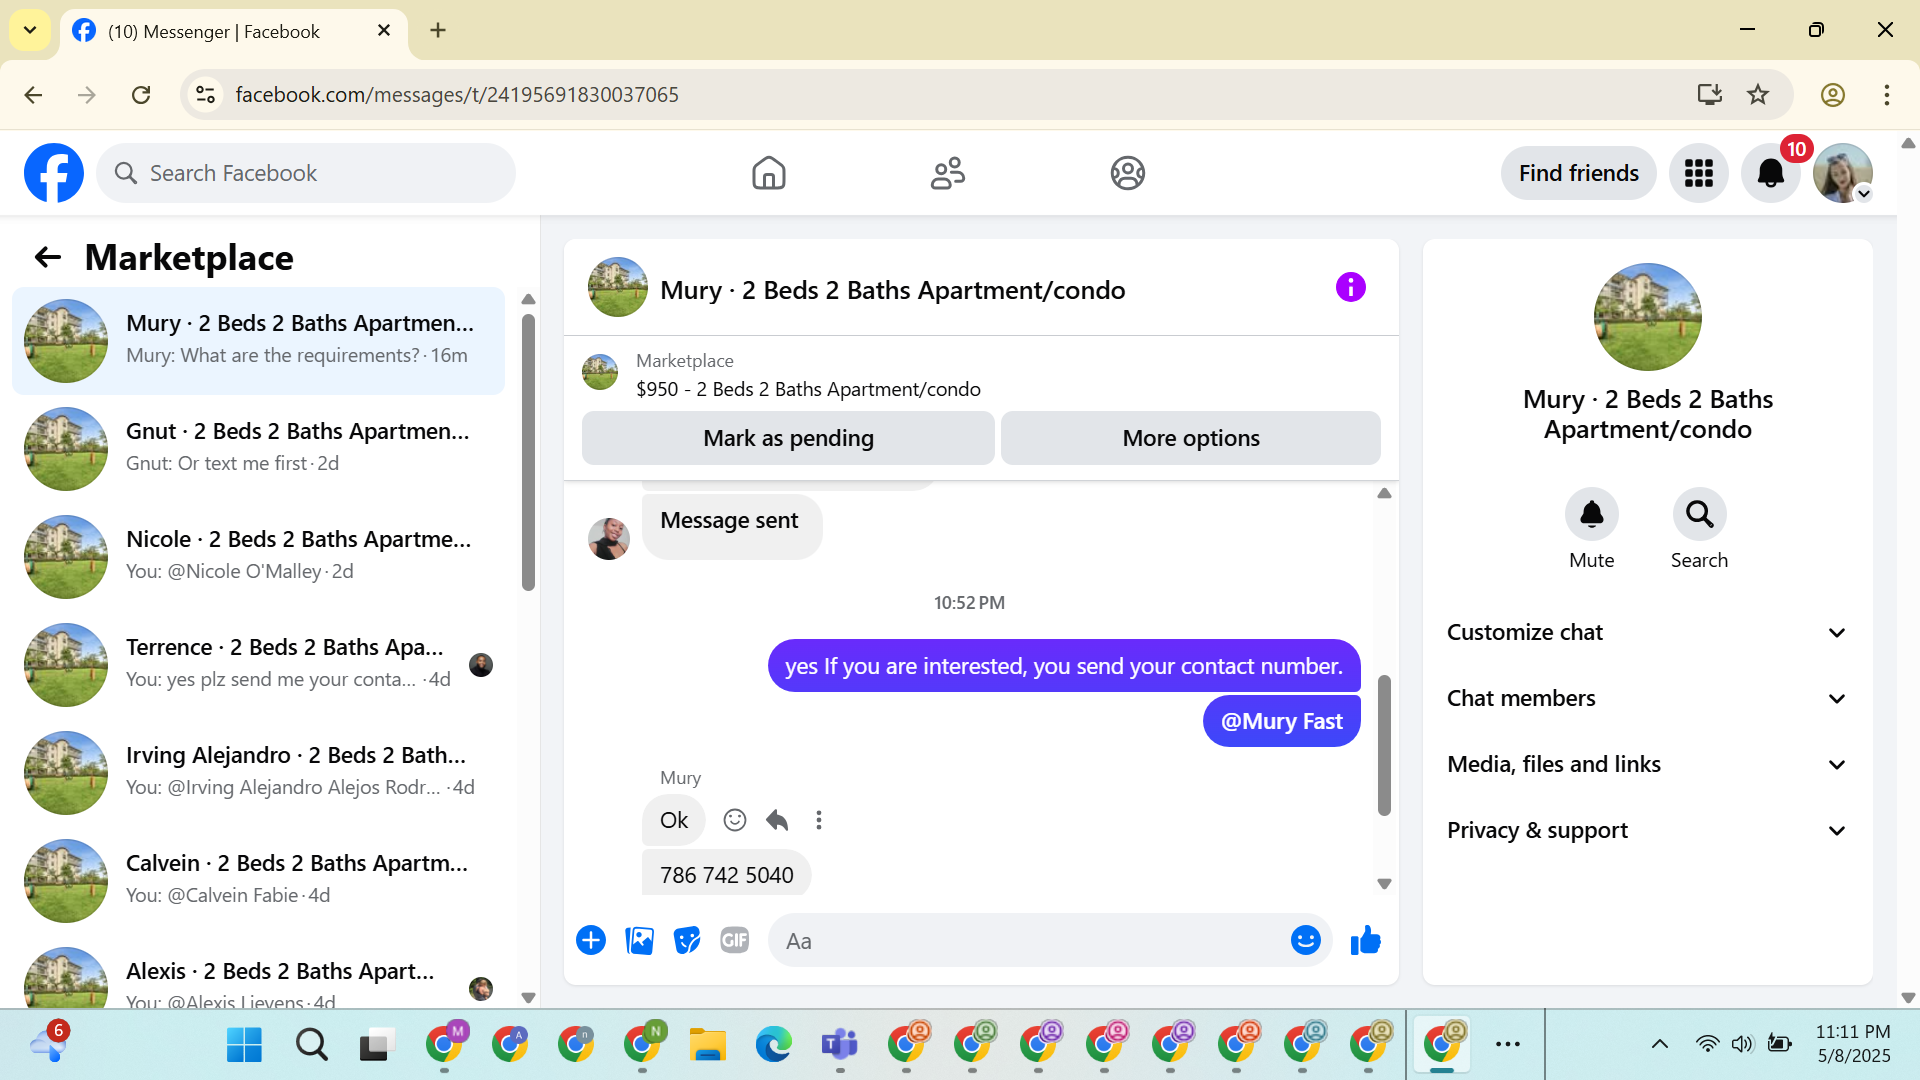
Task: Reply to the 'Ok' message
Action: click(777, 820)
